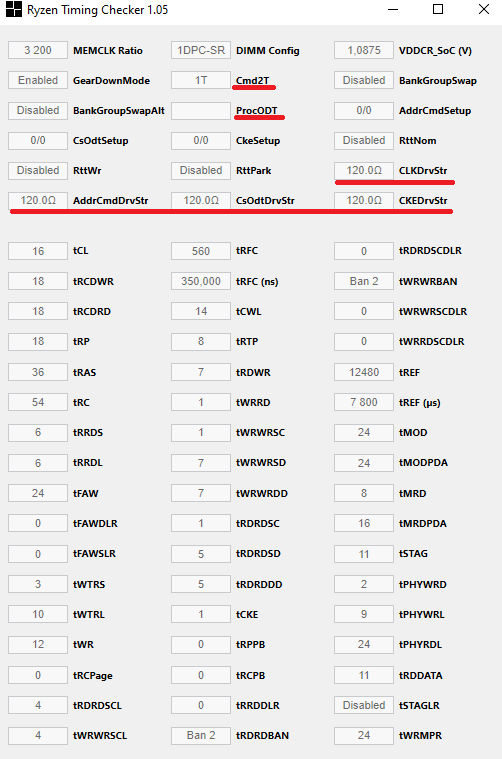Image resolution: width=502 pixels, height=759 pixels.
Task: Close the Ryzen Timing Checker window
Action: point(483,9)
